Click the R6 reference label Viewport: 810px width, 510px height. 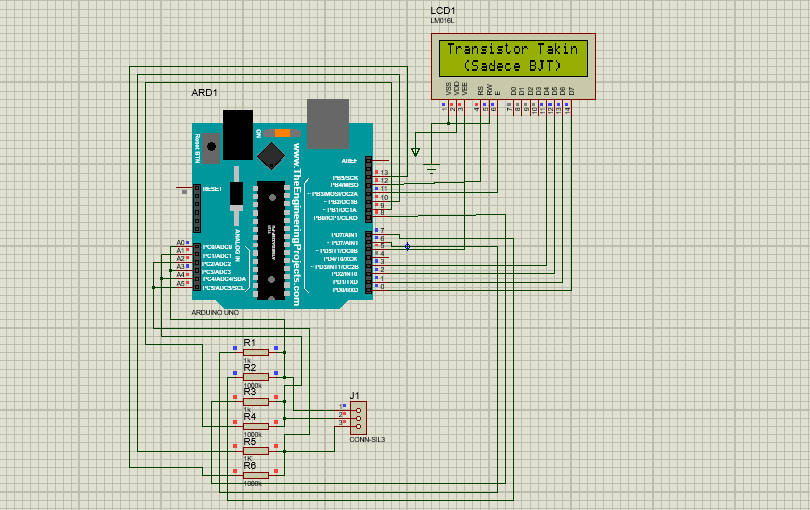point(250,466)
